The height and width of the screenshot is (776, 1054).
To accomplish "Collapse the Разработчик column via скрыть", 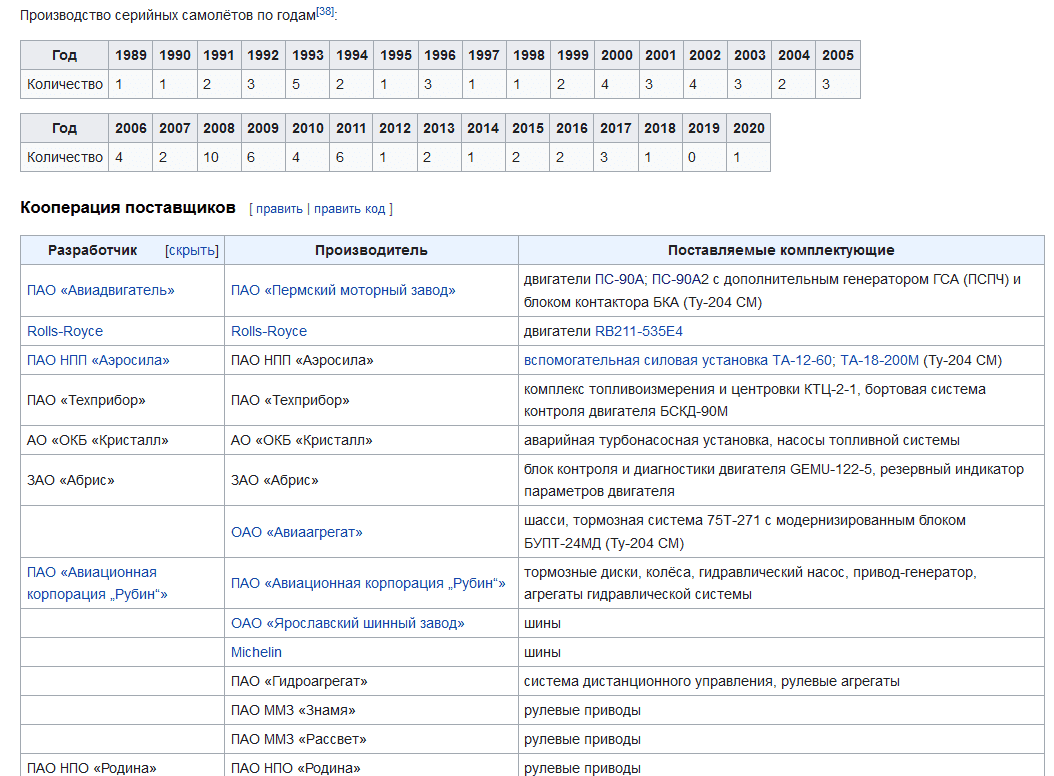I will coord(192,250).
